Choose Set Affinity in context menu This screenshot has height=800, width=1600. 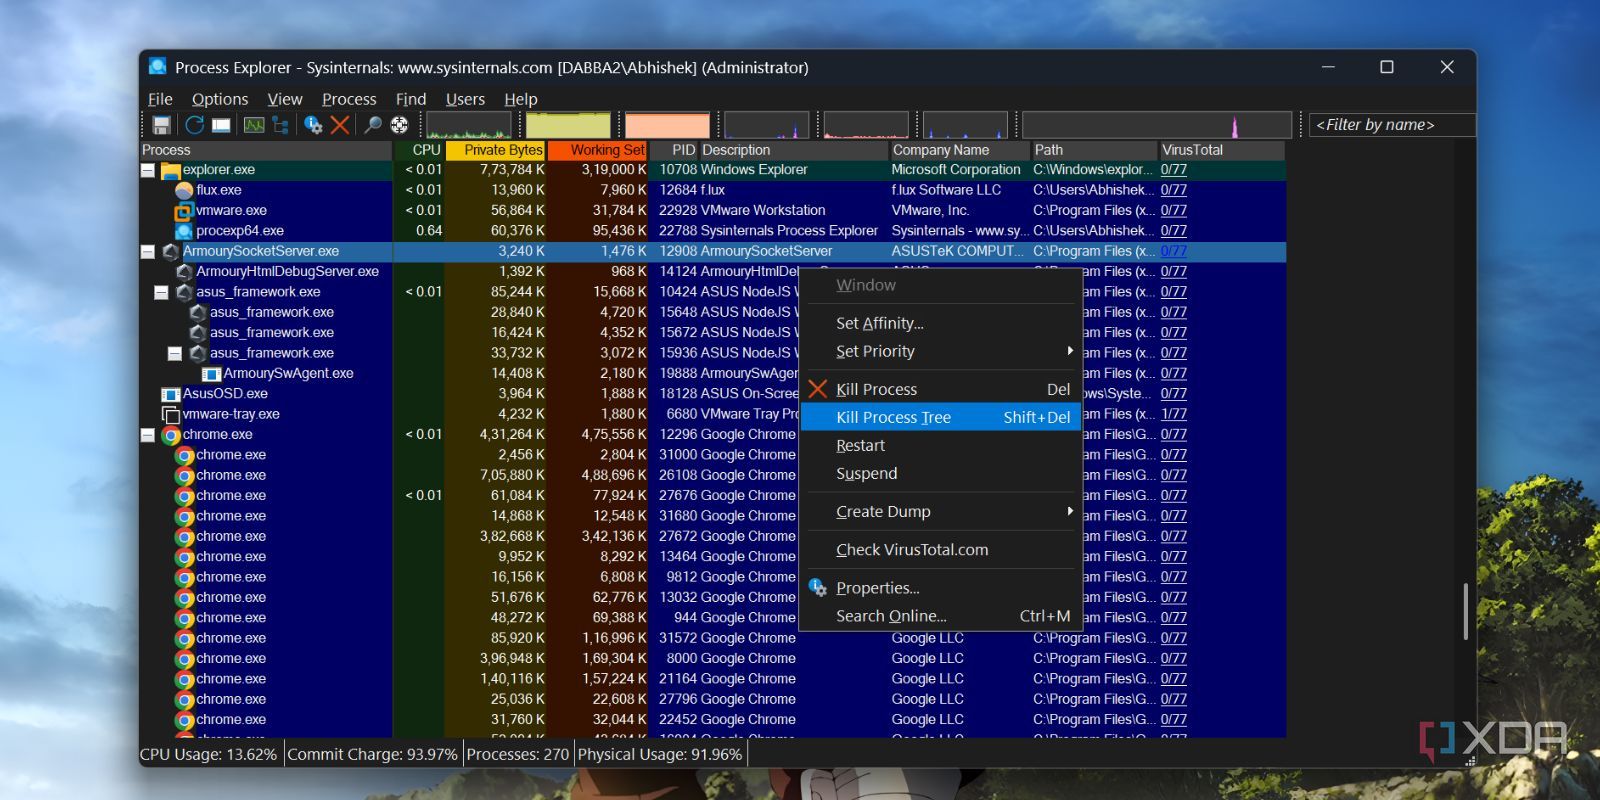coord(940,323)
